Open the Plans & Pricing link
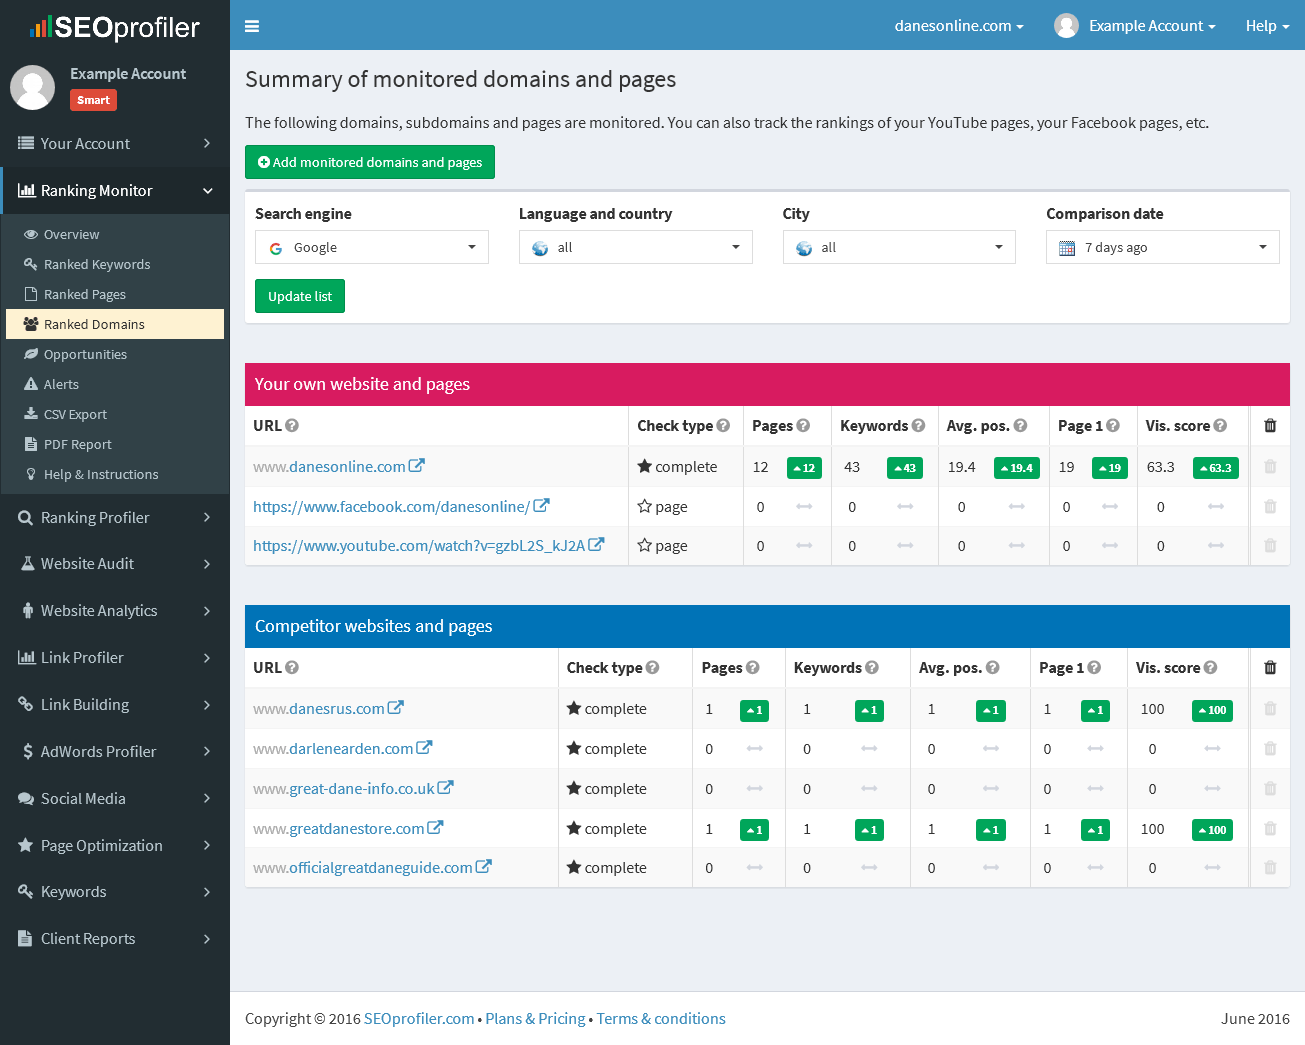 click(535, 1018)
